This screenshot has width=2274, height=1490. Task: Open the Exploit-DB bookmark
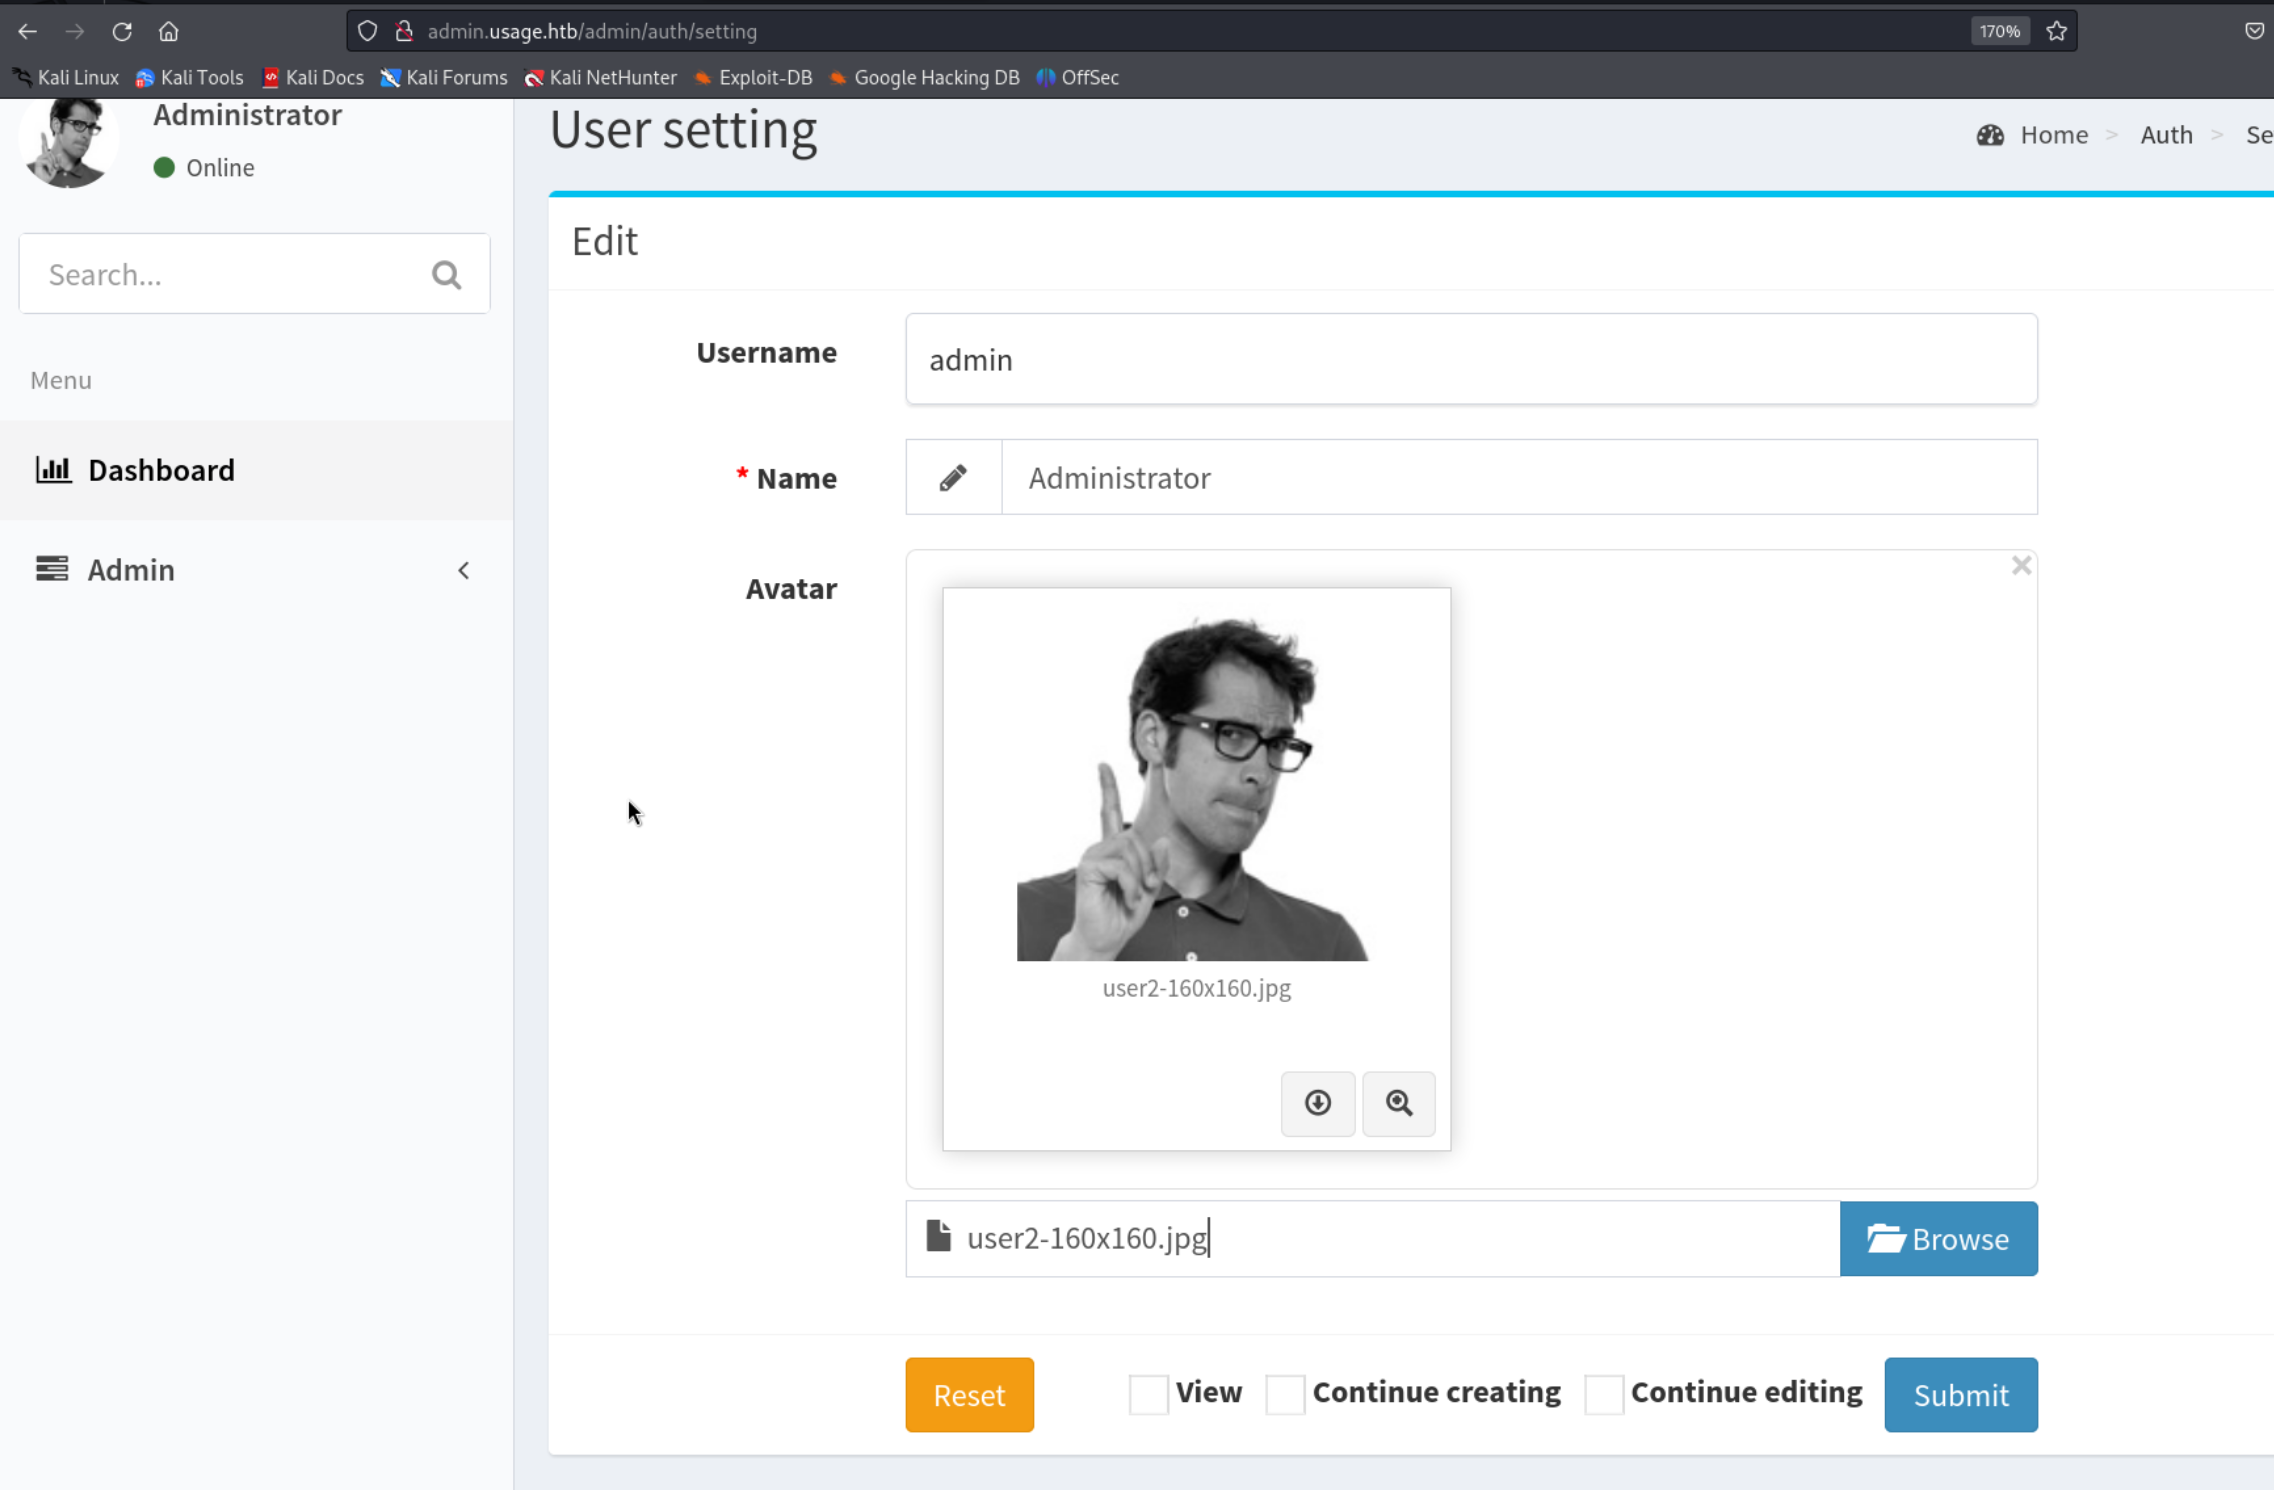[754, 77]
